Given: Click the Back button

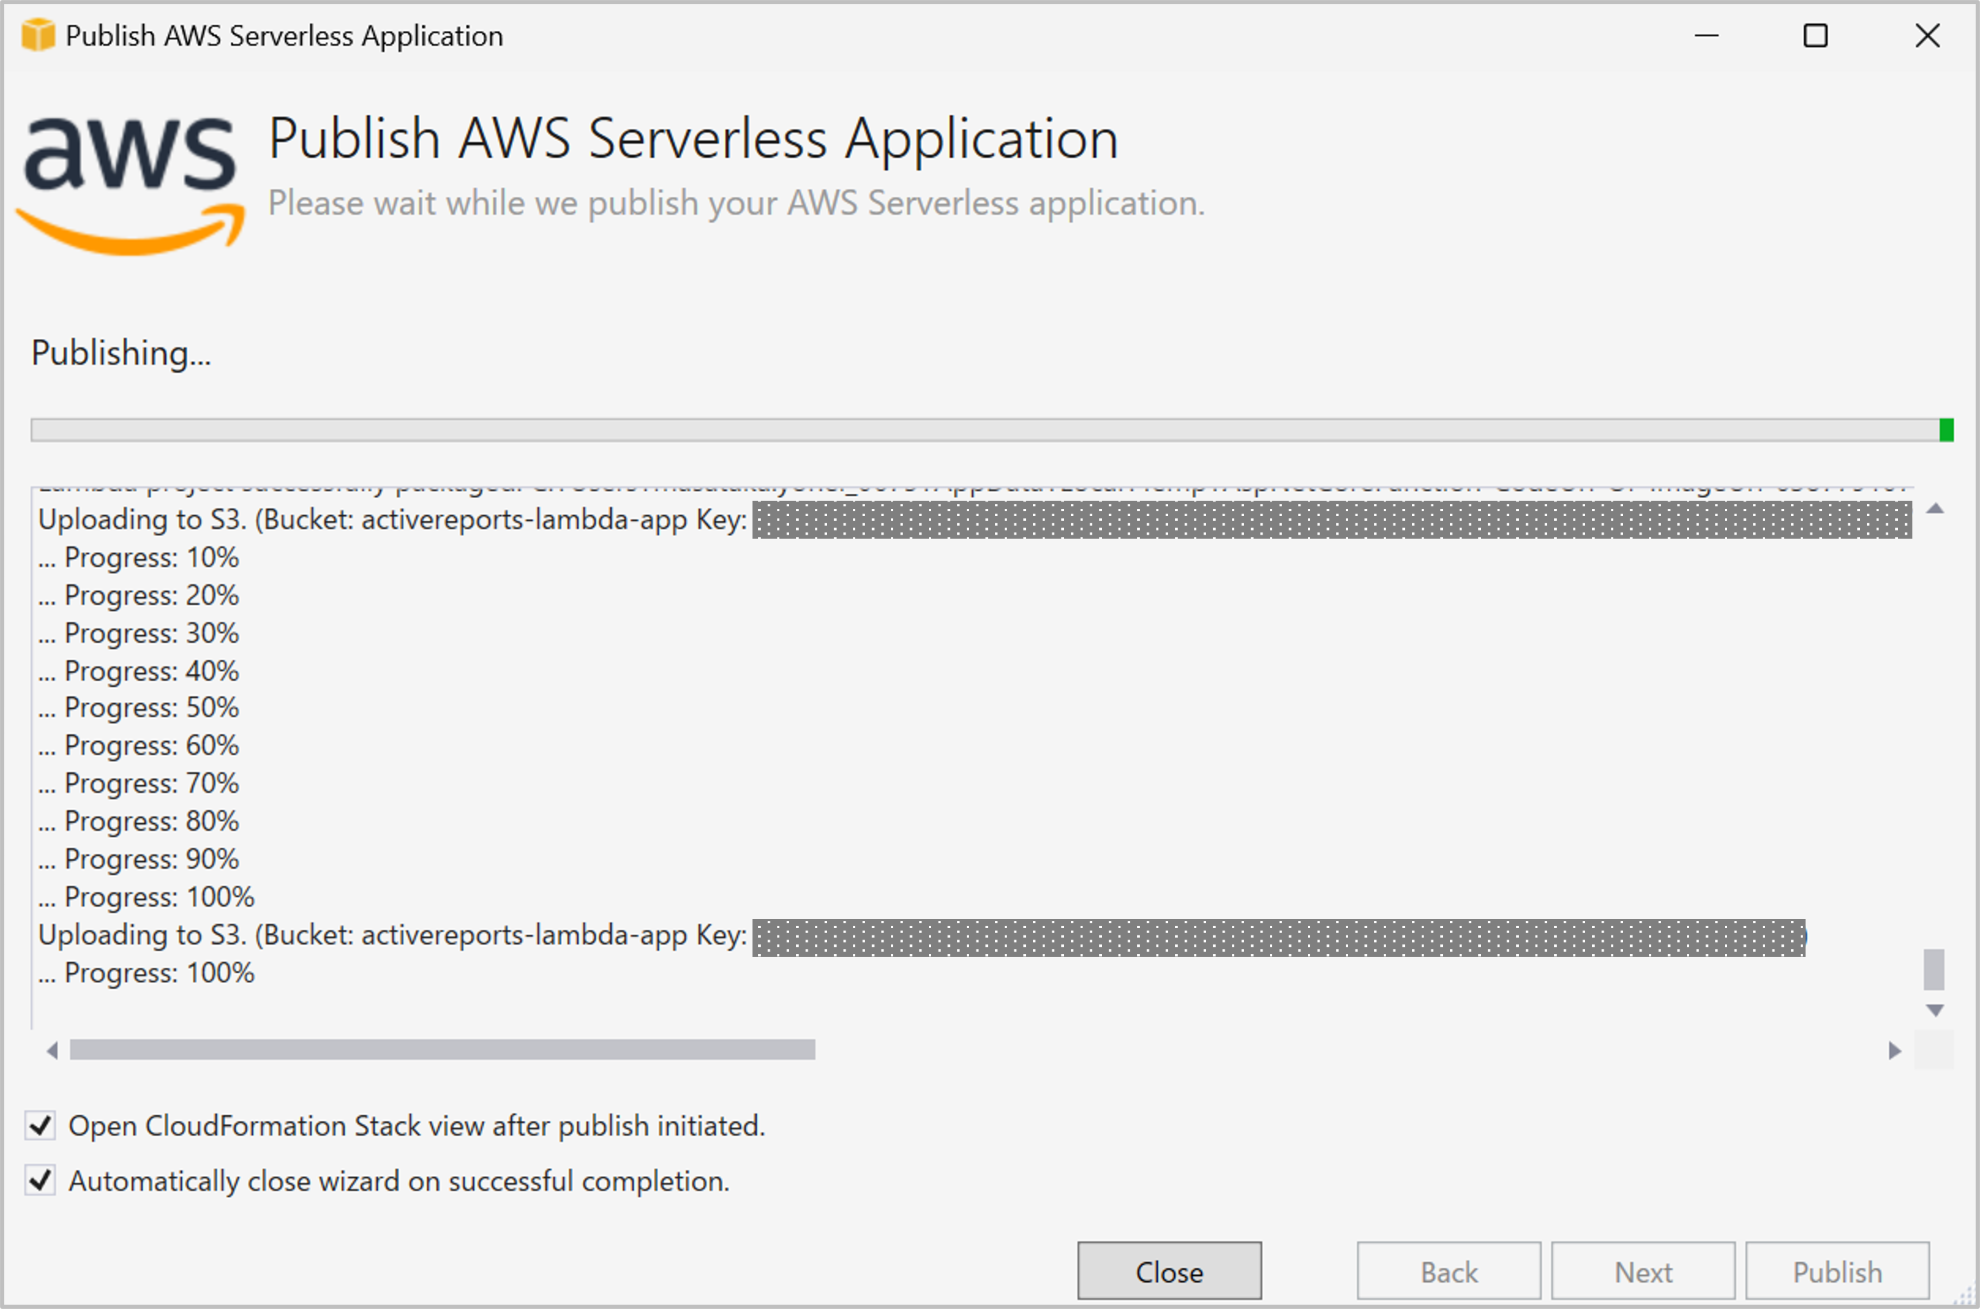Looking at the screenshot, I should click(x=1449, y=1271).
